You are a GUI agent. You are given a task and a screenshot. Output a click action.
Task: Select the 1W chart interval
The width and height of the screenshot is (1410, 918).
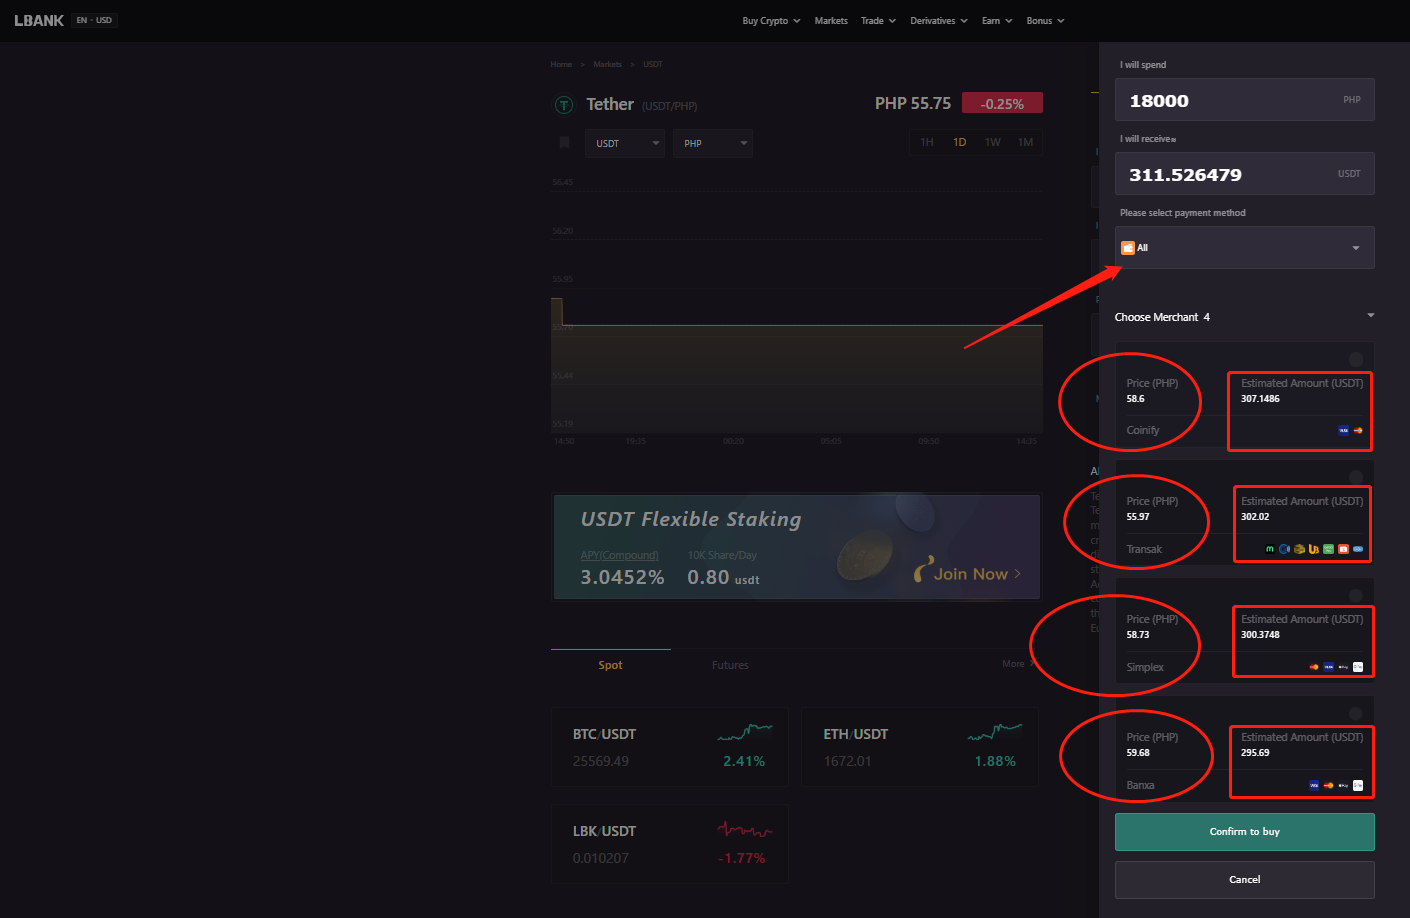pos(993,142)
